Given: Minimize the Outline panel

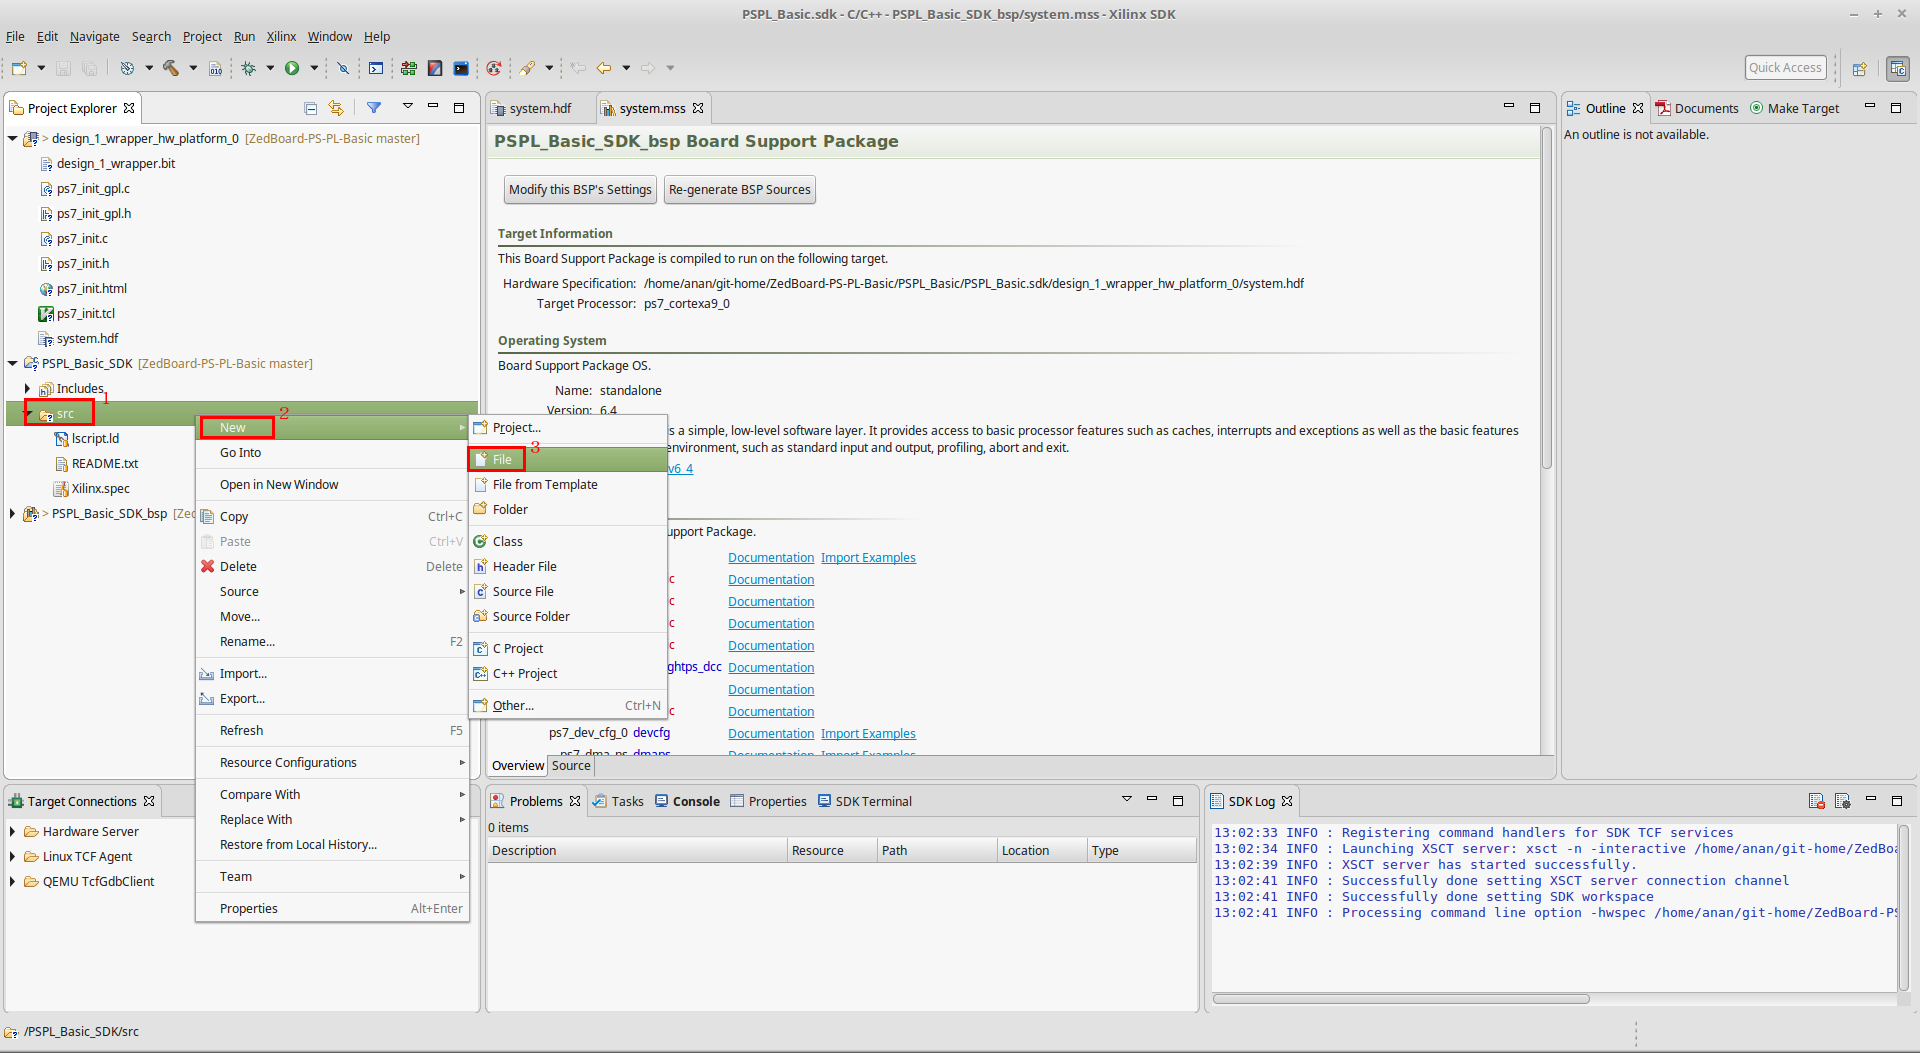Looking at the screenshot, I should pyautogui.click(x=1870, y=106).
